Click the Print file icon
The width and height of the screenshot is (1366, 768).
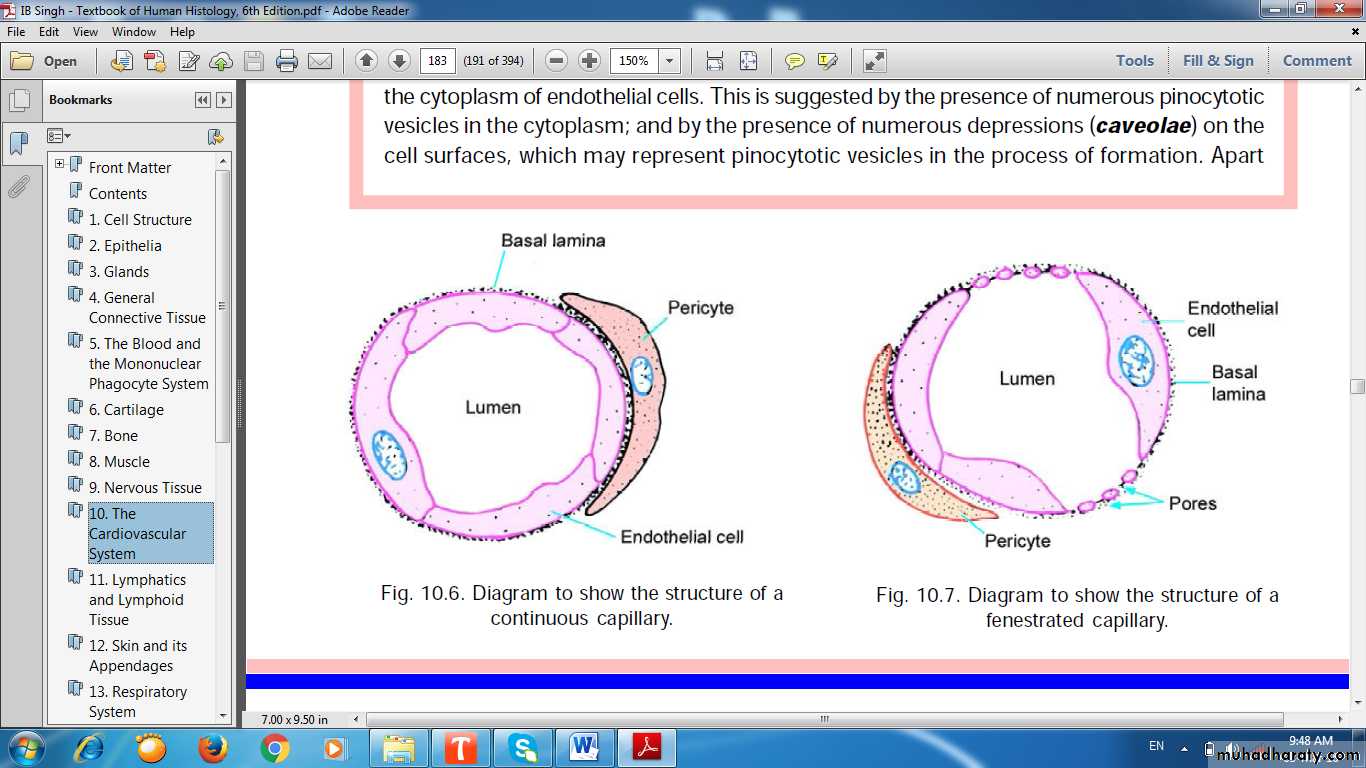[x=287, y=61]
